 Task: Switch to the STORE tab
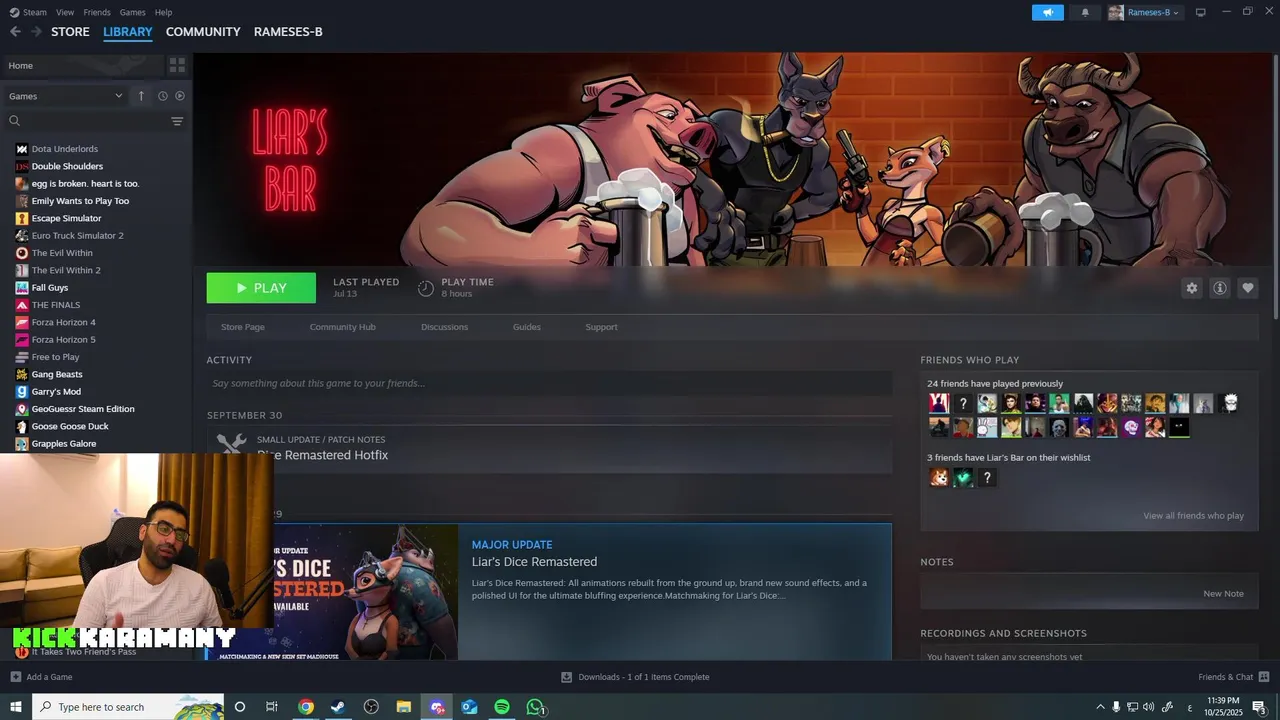tap(70, 32)
